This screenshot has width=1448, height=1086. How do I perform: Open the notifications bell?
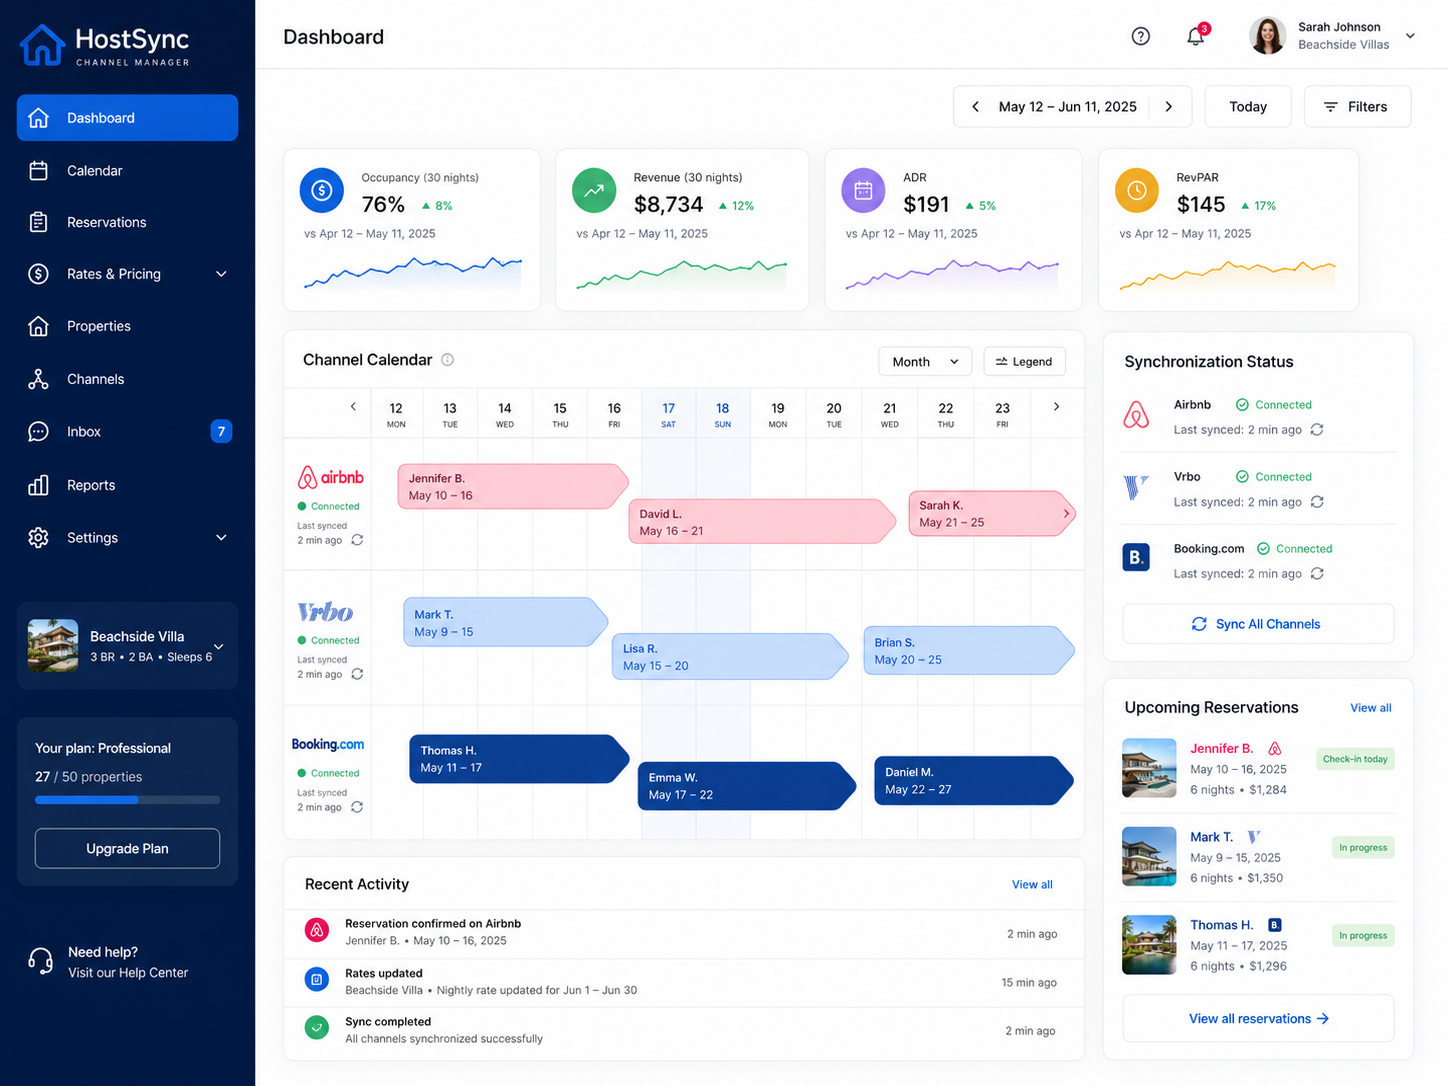(x=1196, y=36)
